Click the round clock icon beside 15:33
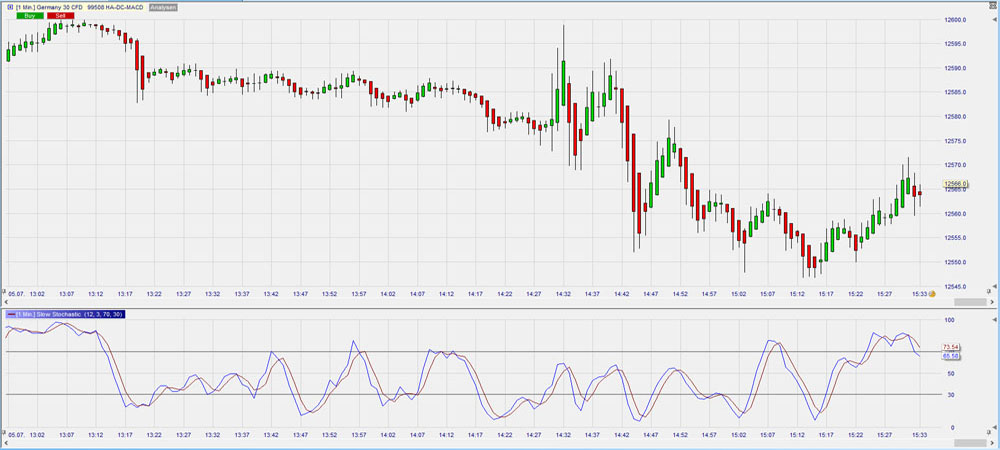1000x450 pixels. click(932, 294)
